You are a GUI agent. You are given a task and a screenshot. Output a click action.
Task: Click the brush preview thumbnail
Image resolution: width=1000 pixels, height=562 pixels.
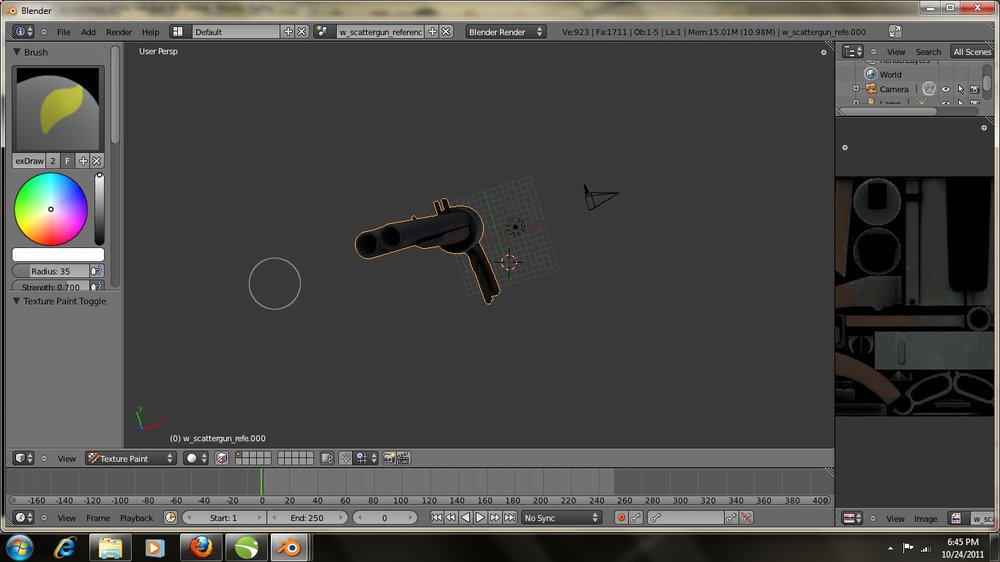click(58, 109)
